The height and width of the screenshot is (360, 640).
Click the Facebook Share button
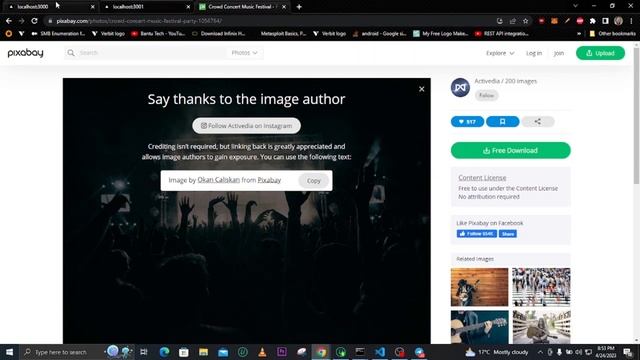(x=508, y=234)
